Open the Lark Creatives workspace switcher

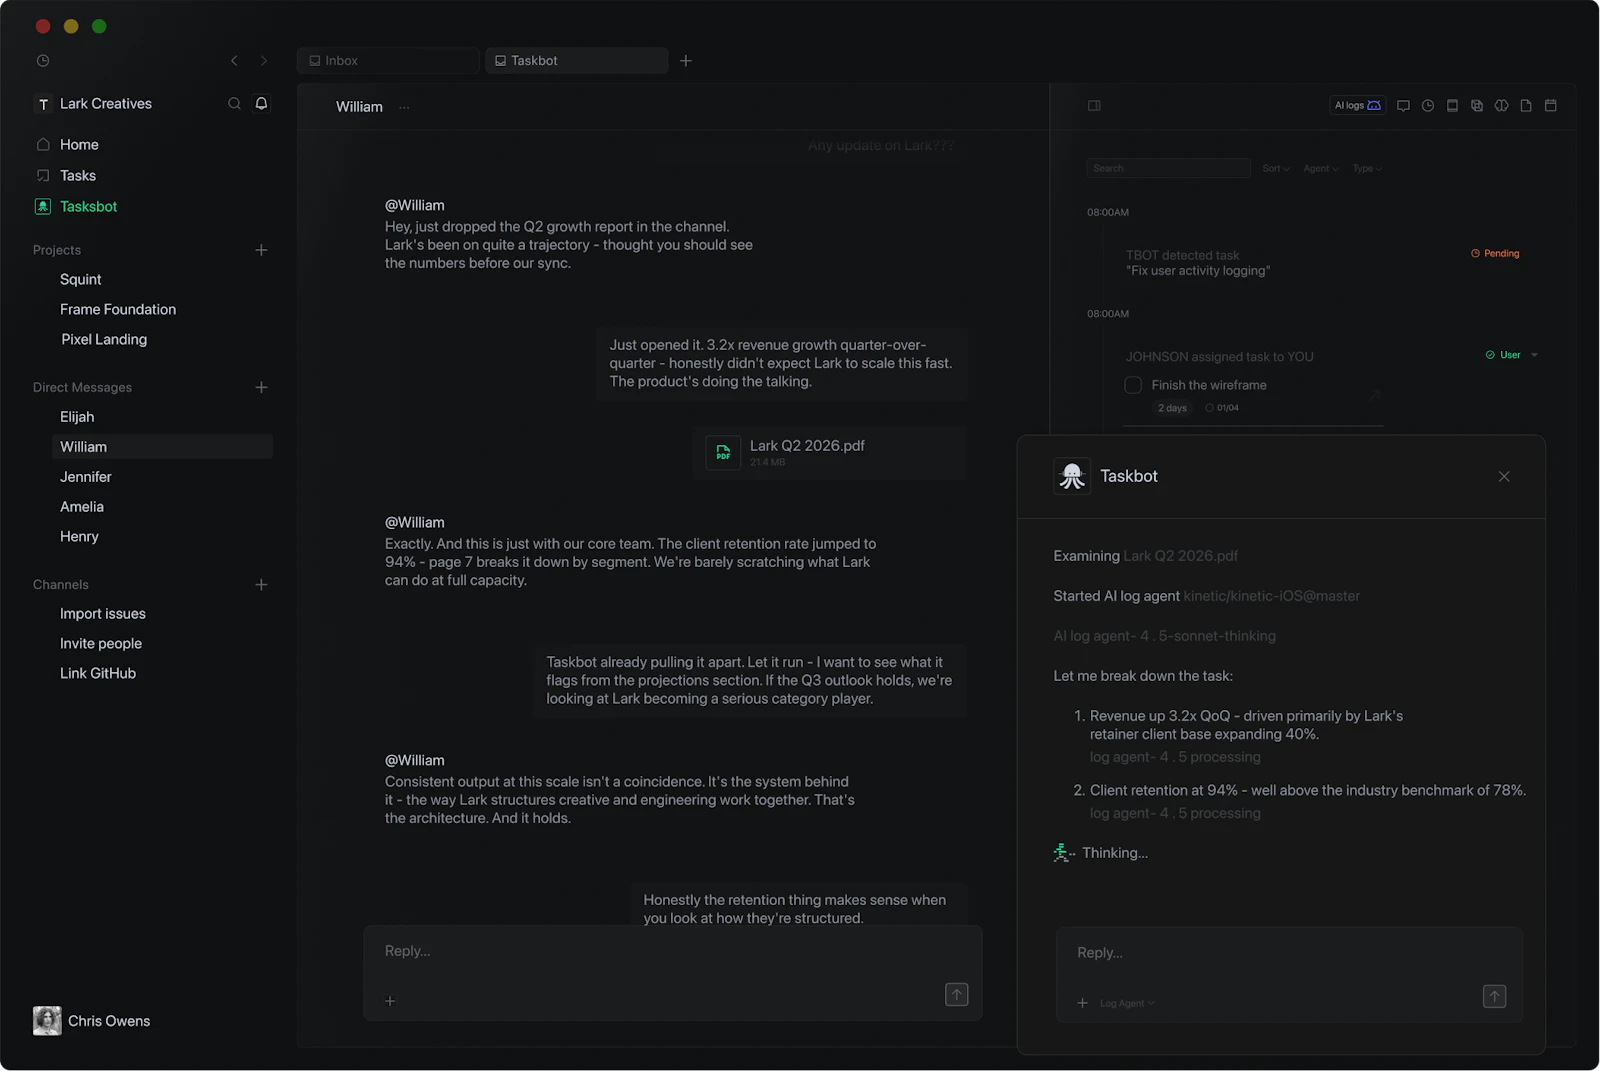point(94,104)
